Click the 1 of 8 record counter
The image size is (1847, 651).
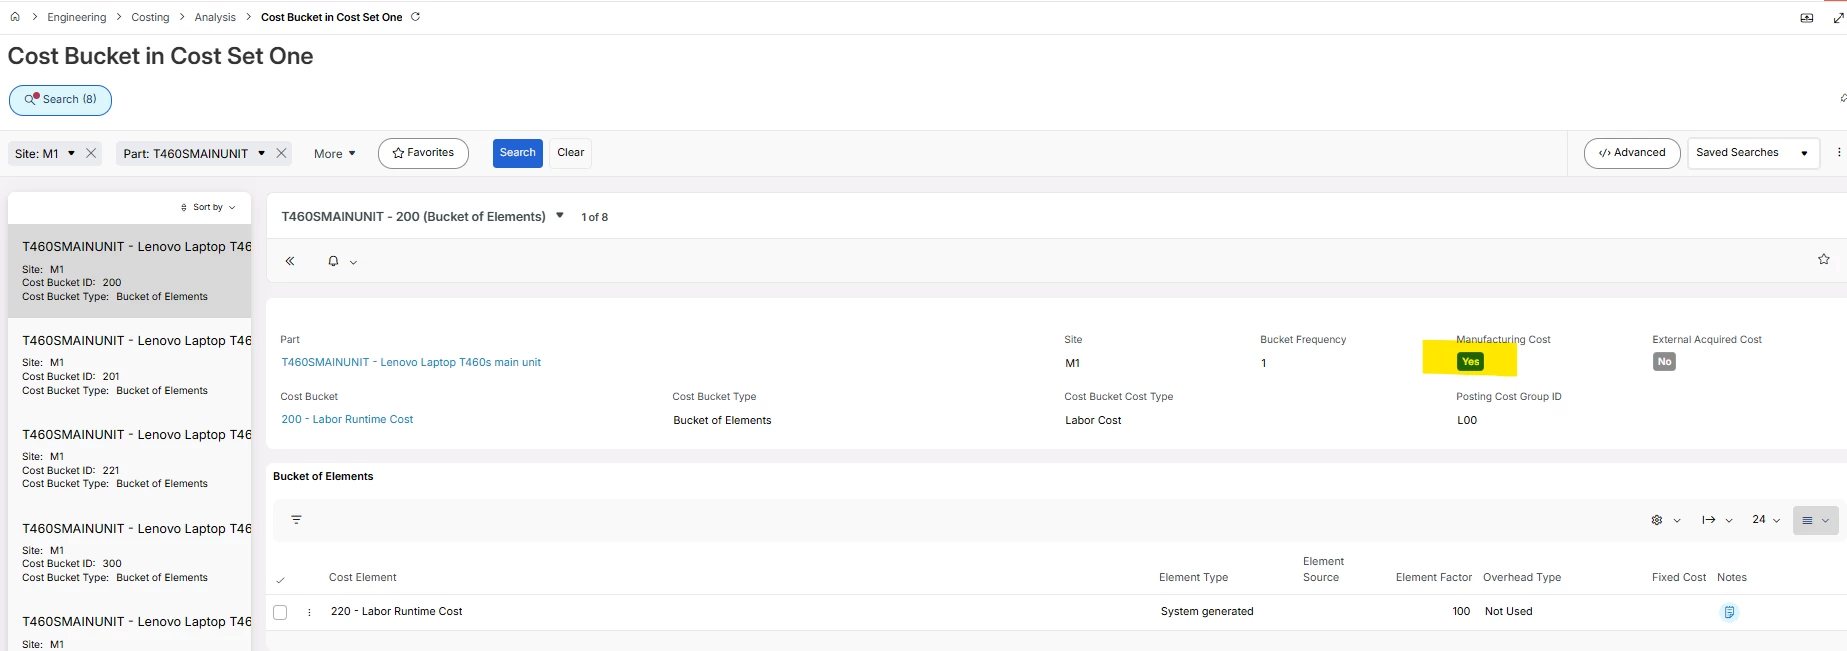594,217
